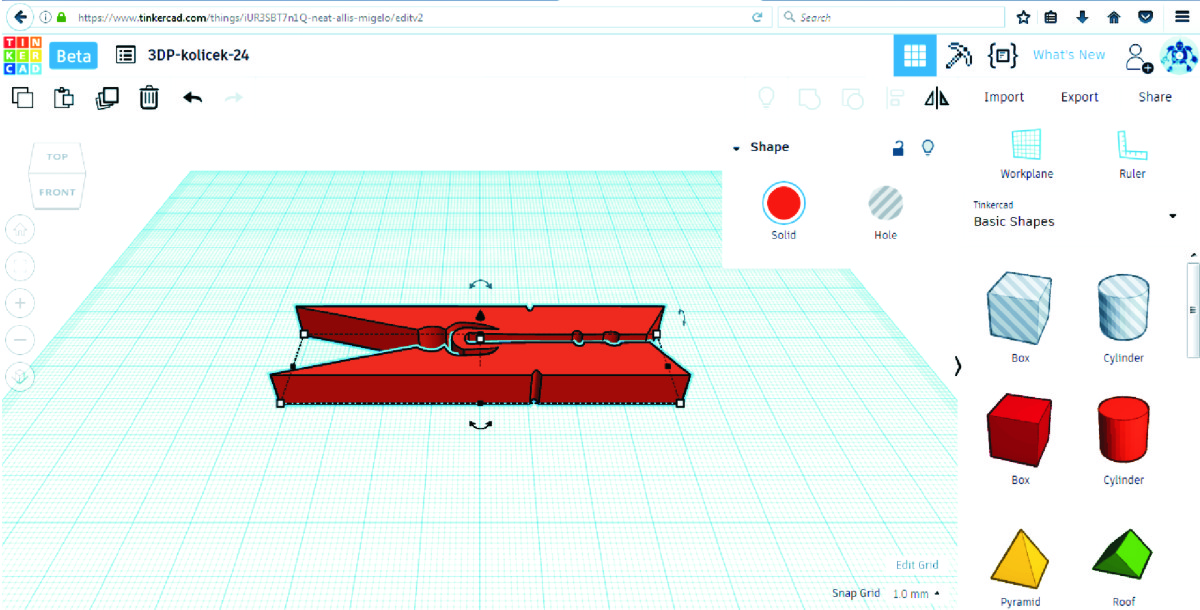Image resolution: width=1200 pixels, height=610 pixels.
Task: Click the Edit Grid button
Action: [917, 565]
